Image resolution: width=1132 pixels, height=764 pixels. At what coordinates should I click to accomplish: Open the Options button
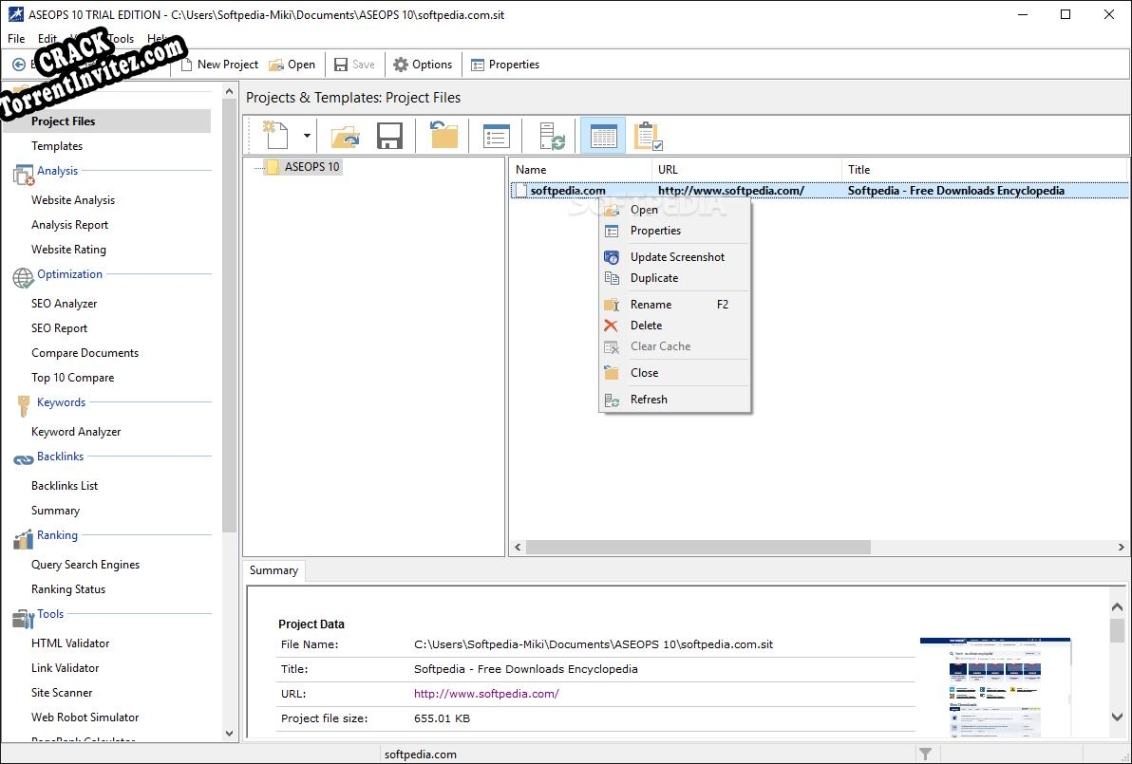[422, 64]
